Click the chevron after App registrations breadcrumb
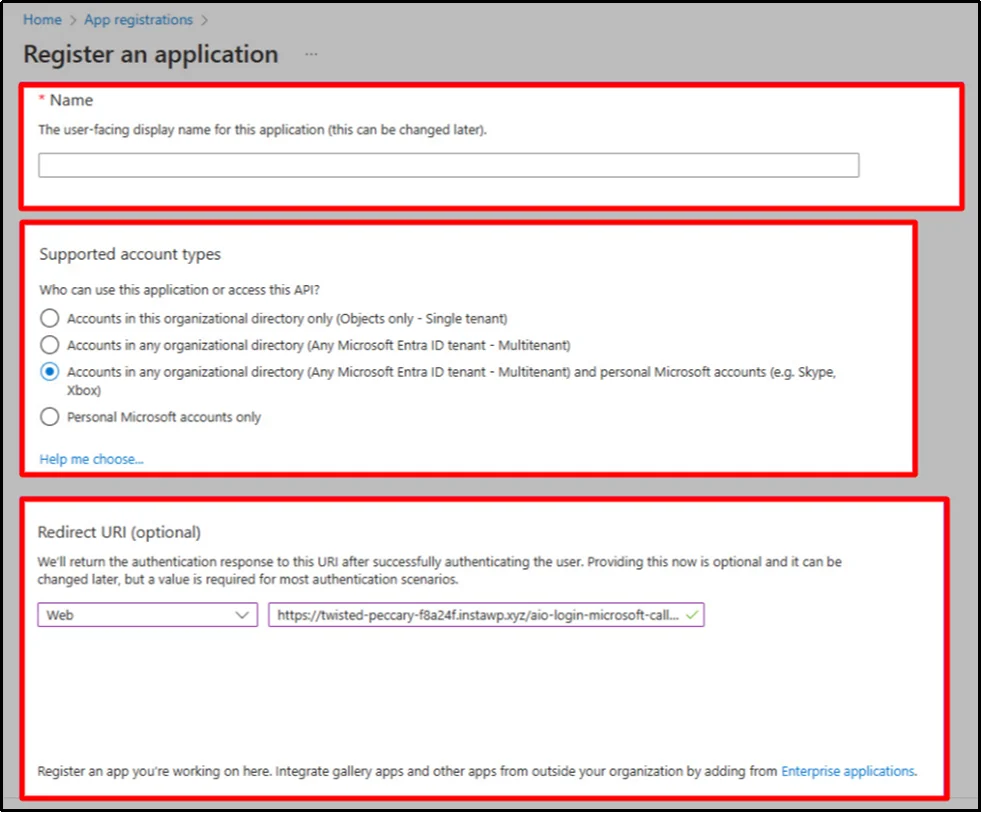This screenshot has width=982, height=813. coord(202,19)
